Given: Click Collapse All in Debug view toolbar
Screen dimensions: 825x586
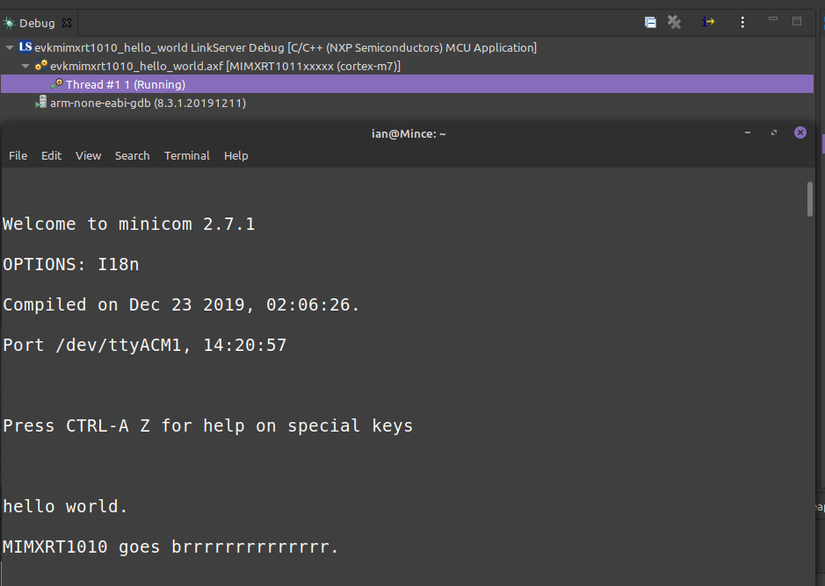Looking at the screenshot, I should coord(650,22).
